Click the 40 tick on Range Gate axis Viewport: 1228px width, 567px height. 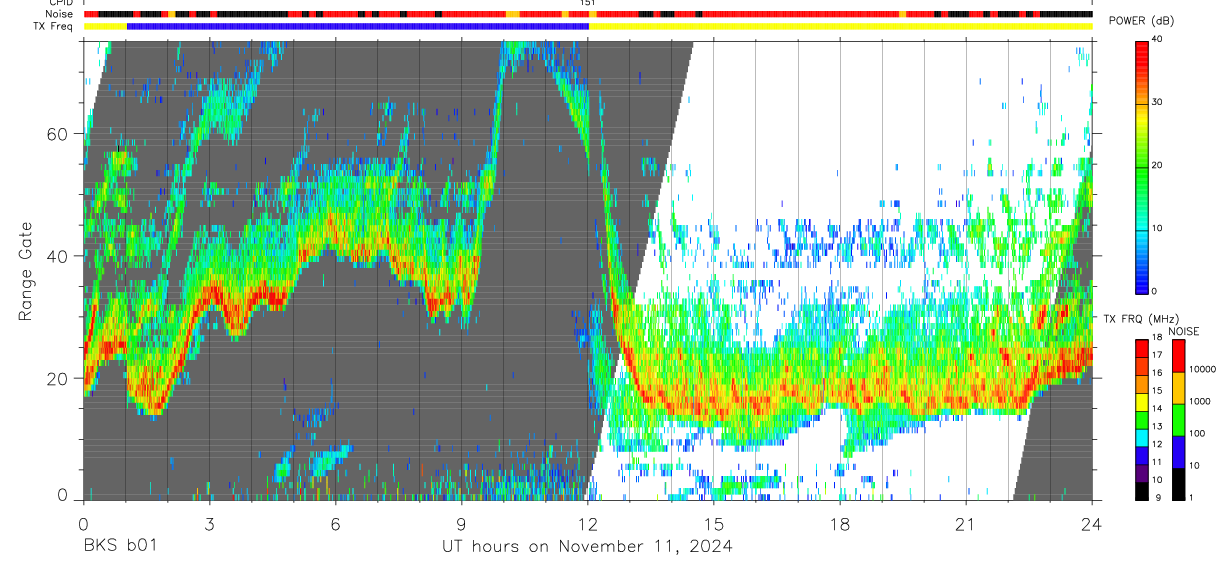pyautogui.click(x=59, y=256)
